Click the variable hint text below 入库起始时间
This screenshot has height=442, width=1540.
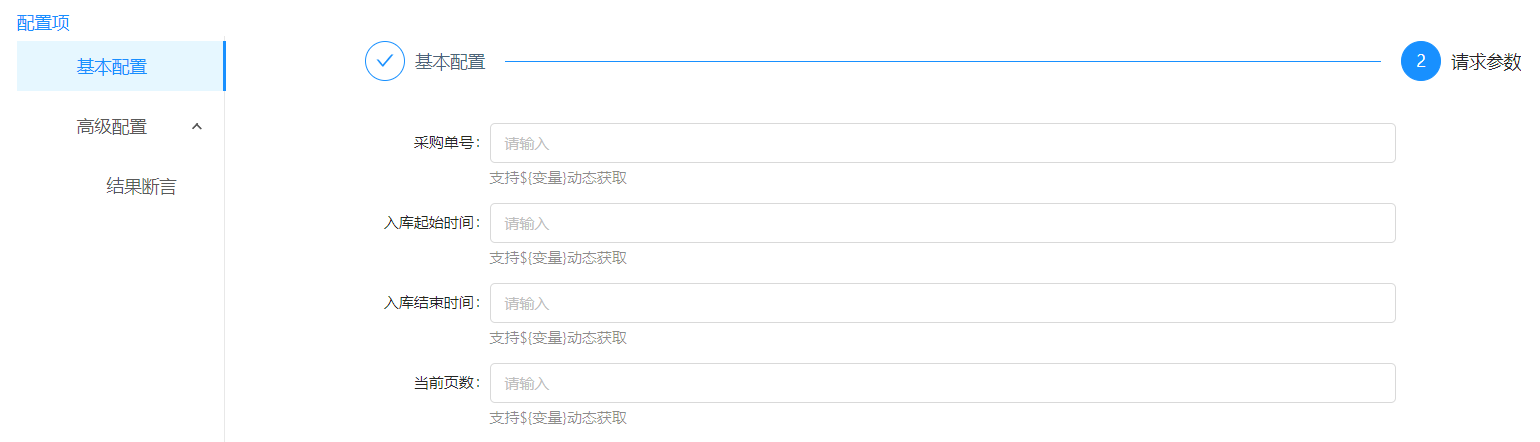tap(558, 258)
